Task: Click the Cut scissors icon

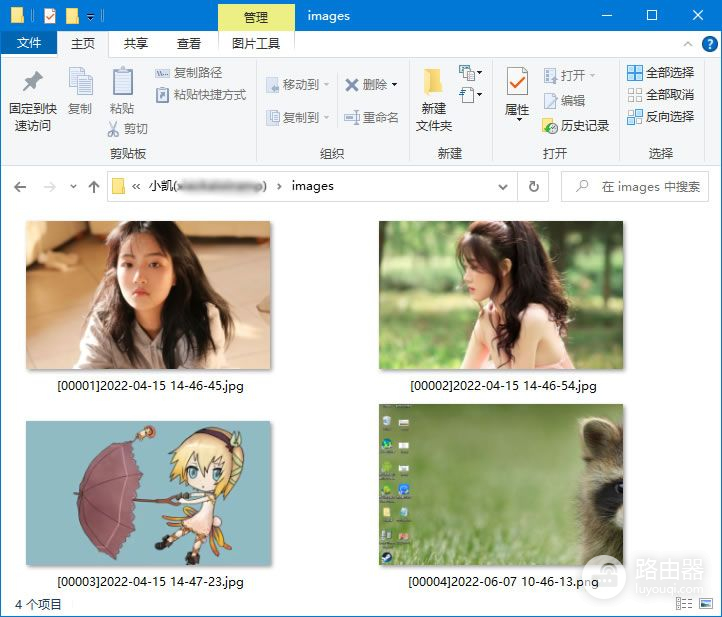Action: coord(115,129)
